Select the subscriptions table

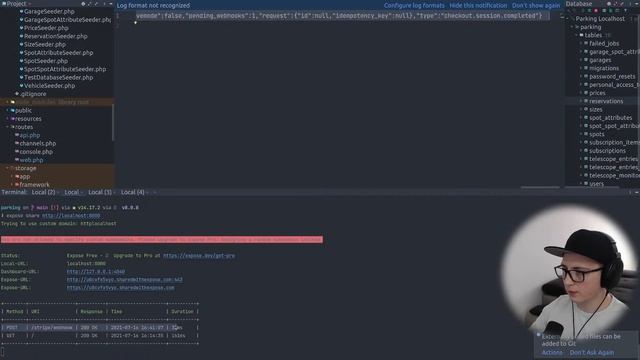607,151
